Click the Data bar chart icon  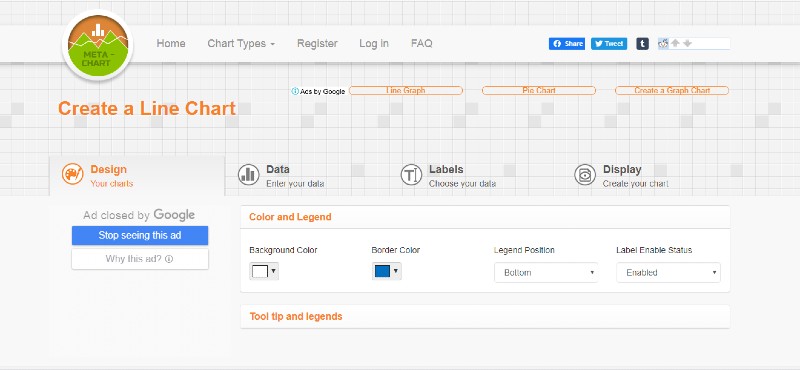248,175
